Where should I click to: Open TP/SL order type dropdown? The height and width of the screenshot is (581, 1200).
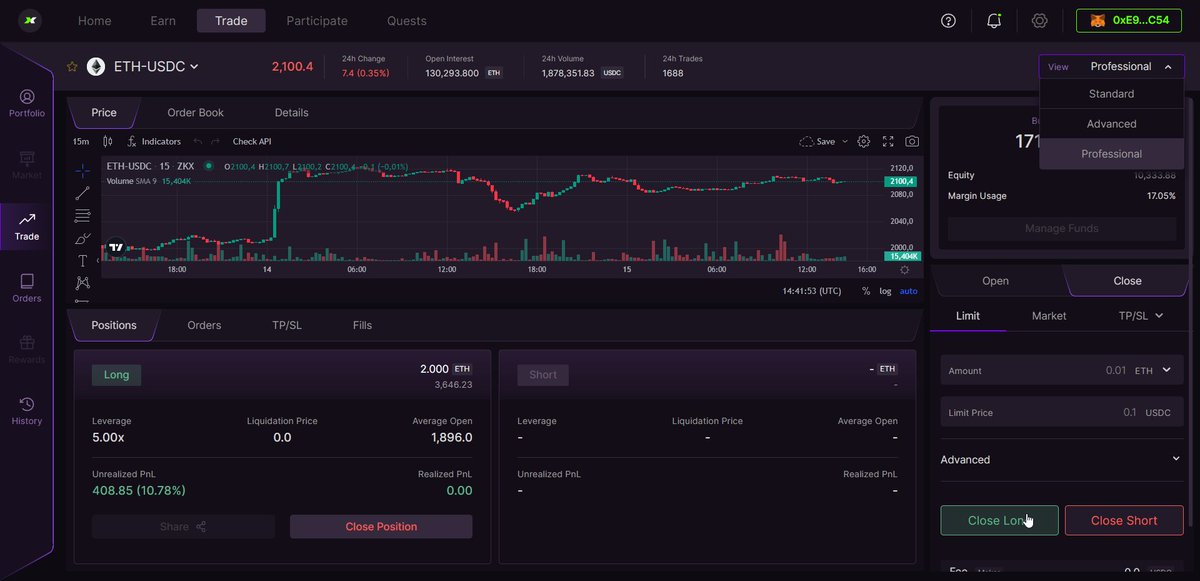pyautogui.click(x=1141, y=316)
